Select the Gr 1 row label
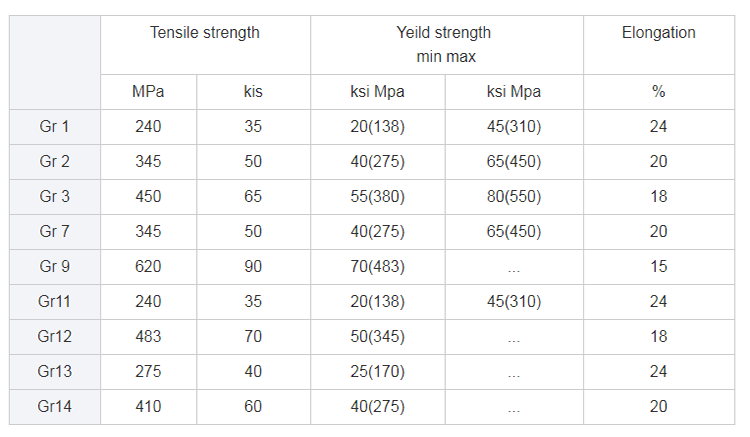The image size is (750, 437). 54,127
